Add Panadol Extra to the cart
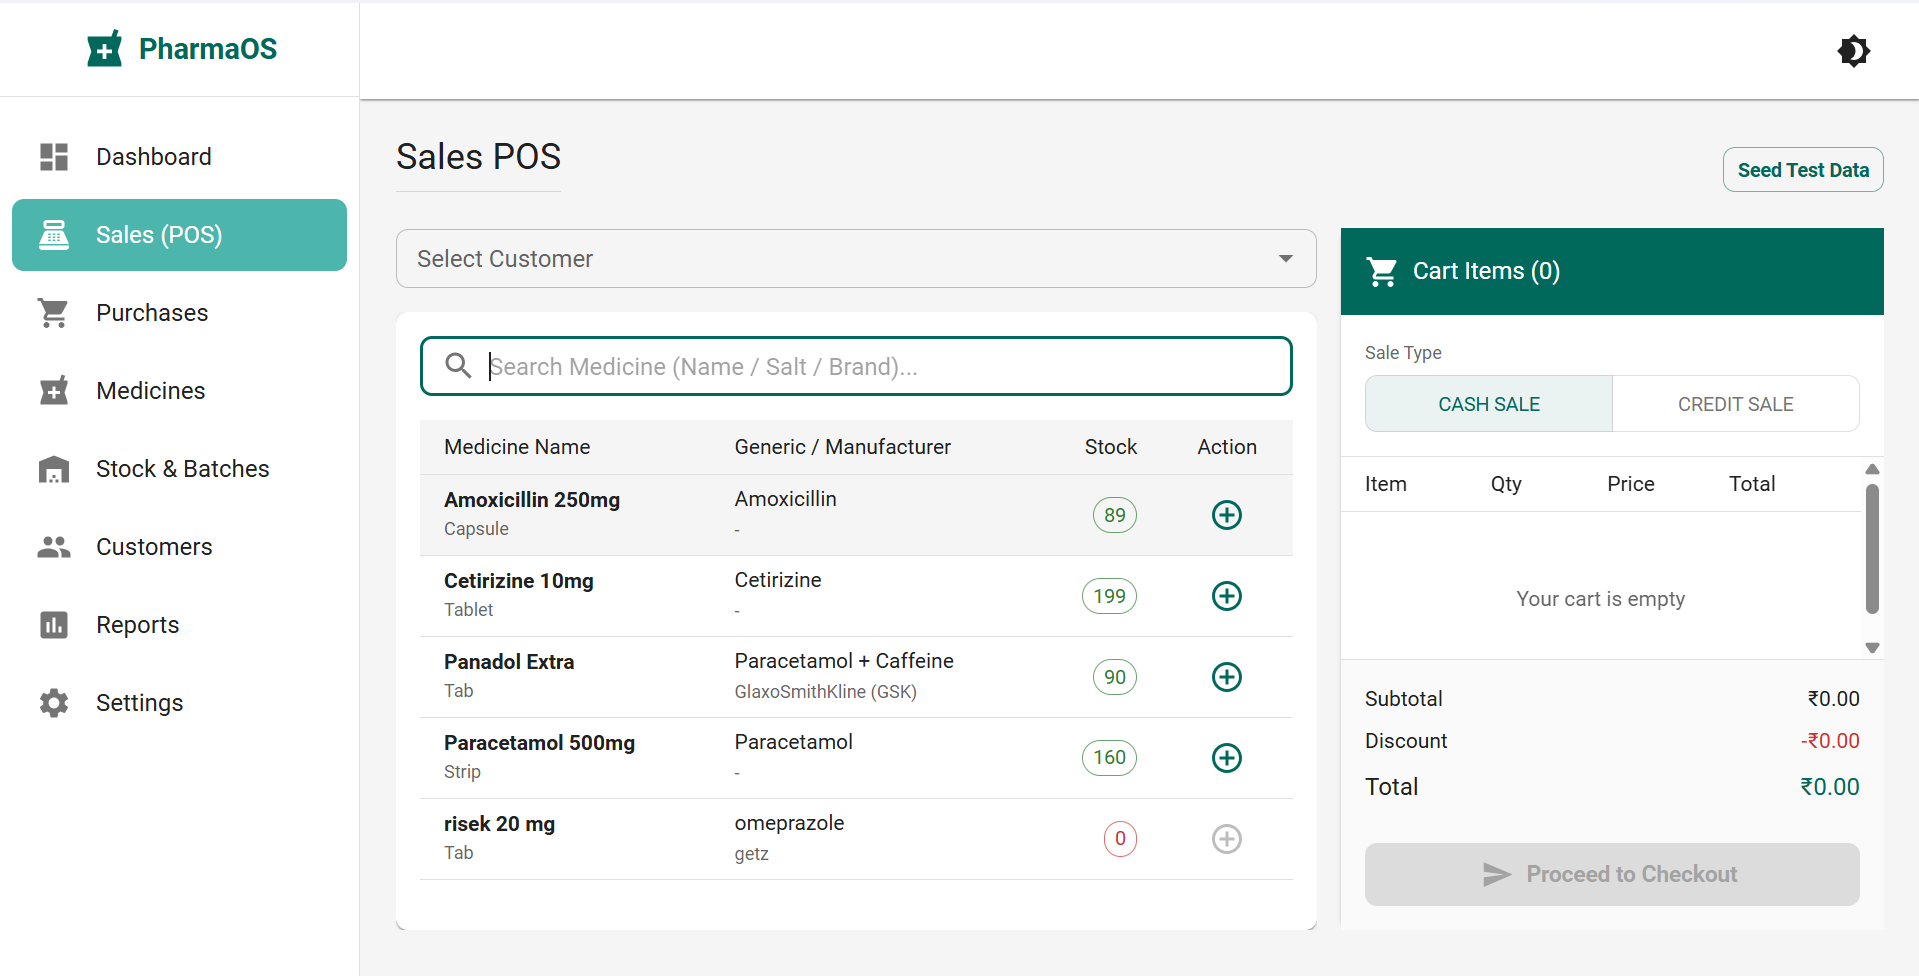Screen dimensions: 1919x976 [x=1226, y=677]
